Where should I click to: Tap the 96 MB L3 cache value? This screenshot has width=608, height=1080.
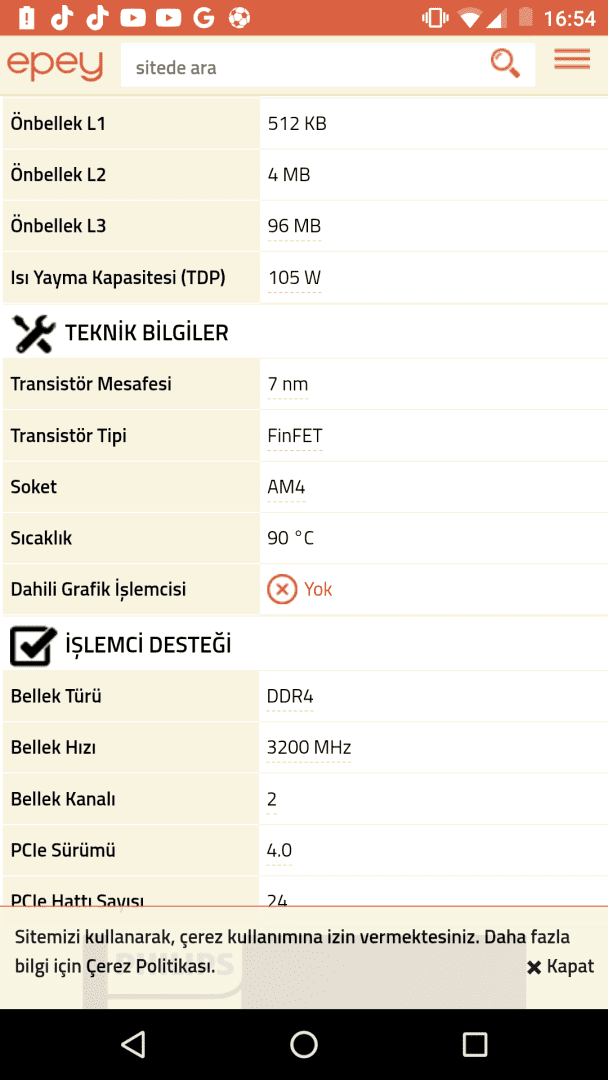click(x=294, y=226)
